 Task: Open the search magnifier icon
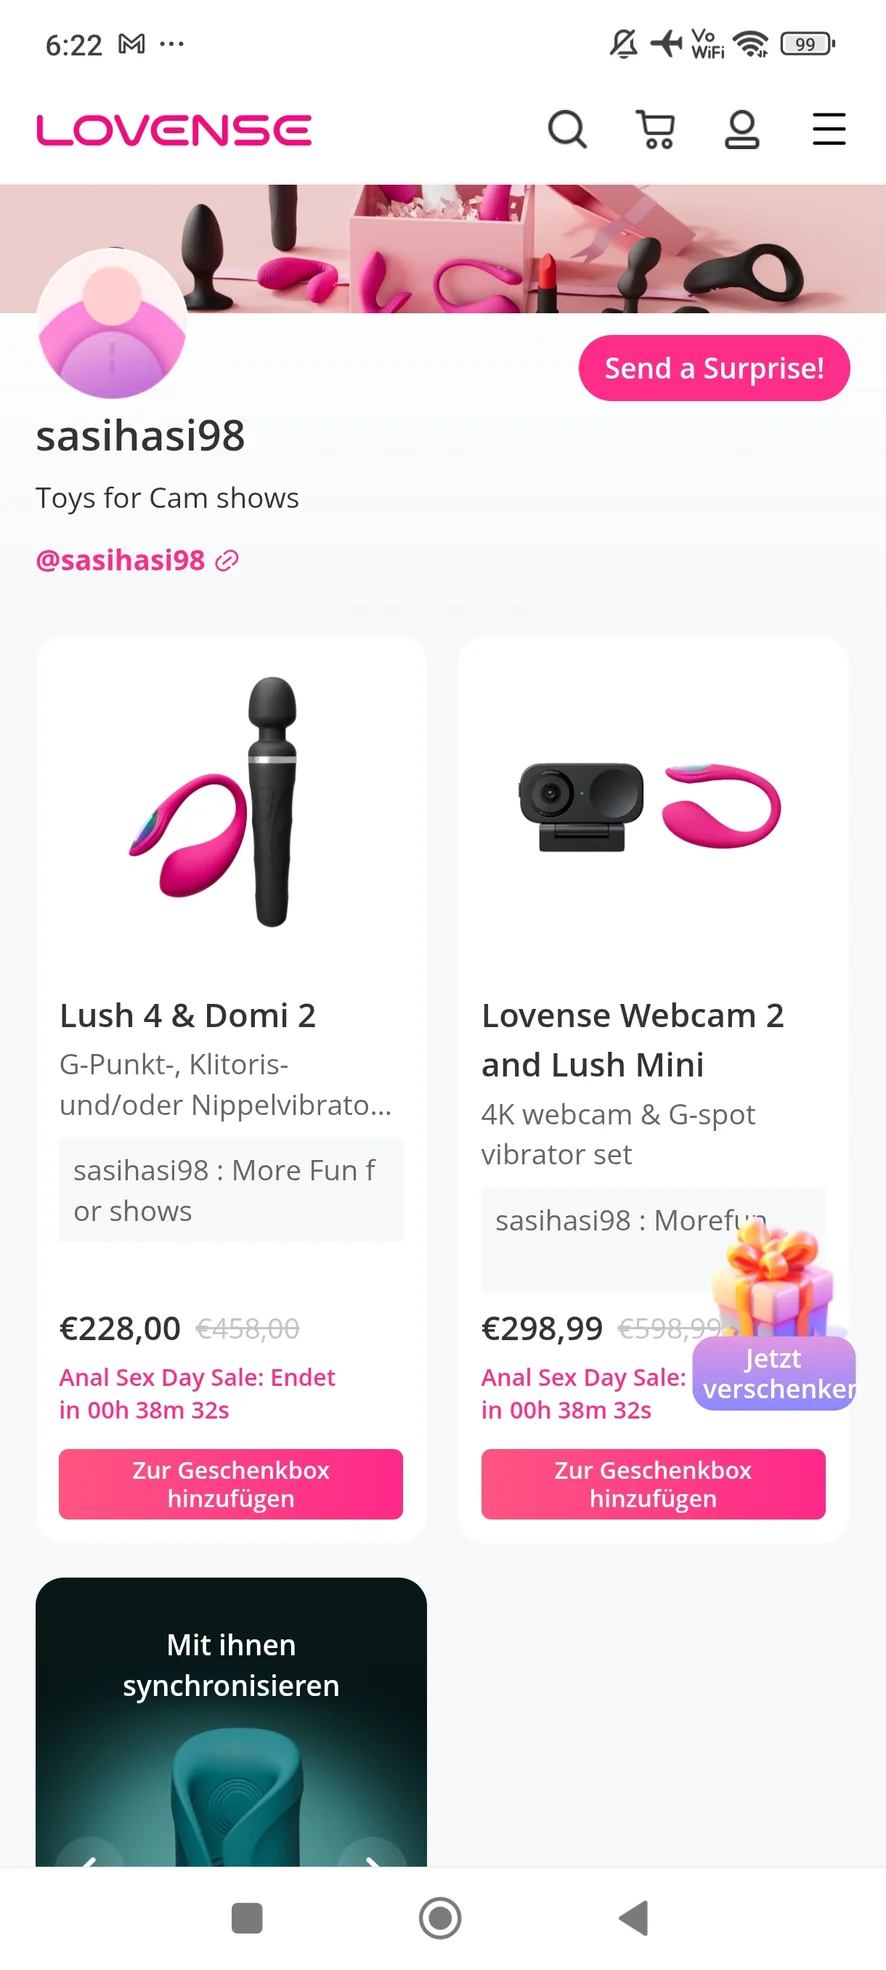tap(567, 129)
